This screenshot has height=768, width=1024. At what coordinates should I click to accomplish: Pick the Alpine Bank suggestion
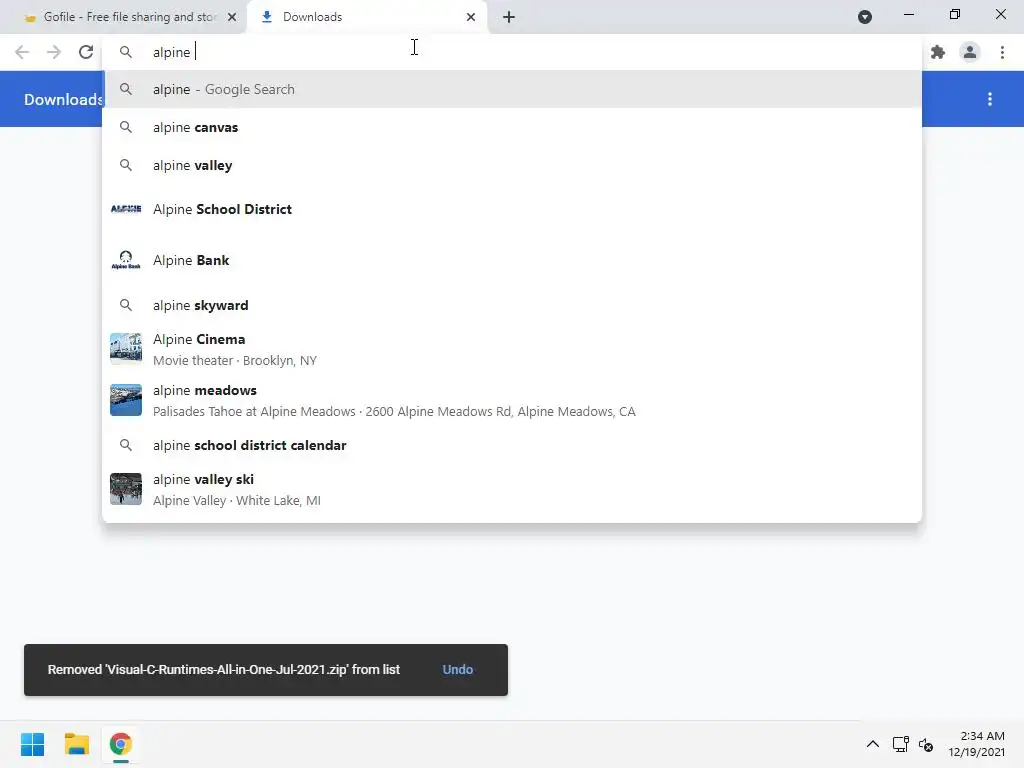[512, 261]
